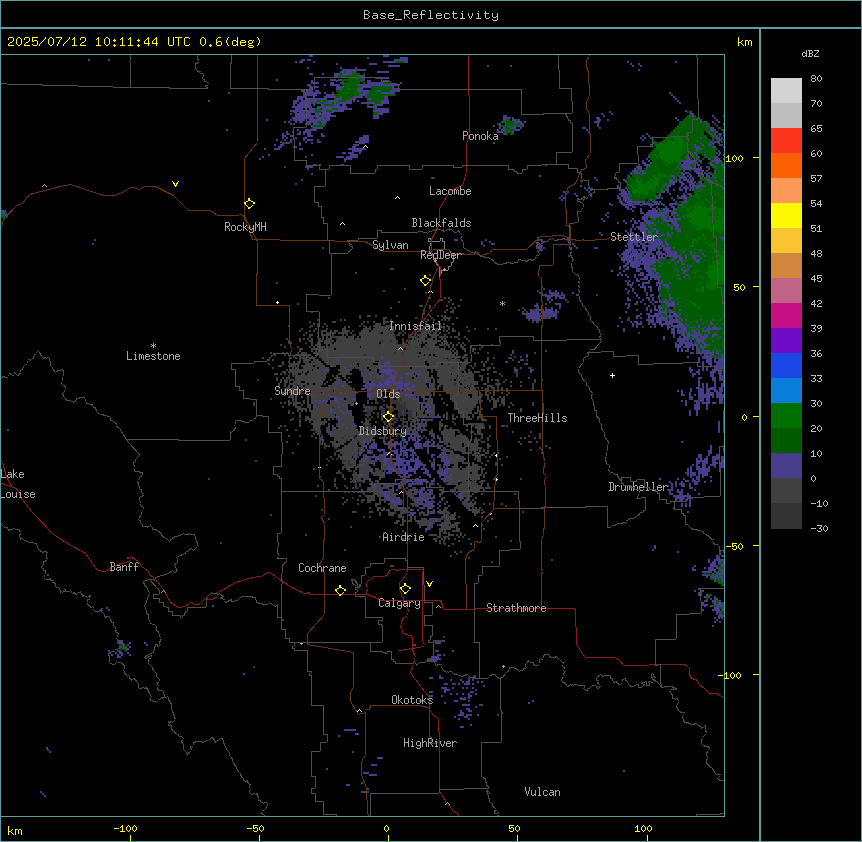Click the yellow diamond marker near RockyMH
Image resolution: width=862 pixels, height=842 pixels.
[x=250, y=204]
